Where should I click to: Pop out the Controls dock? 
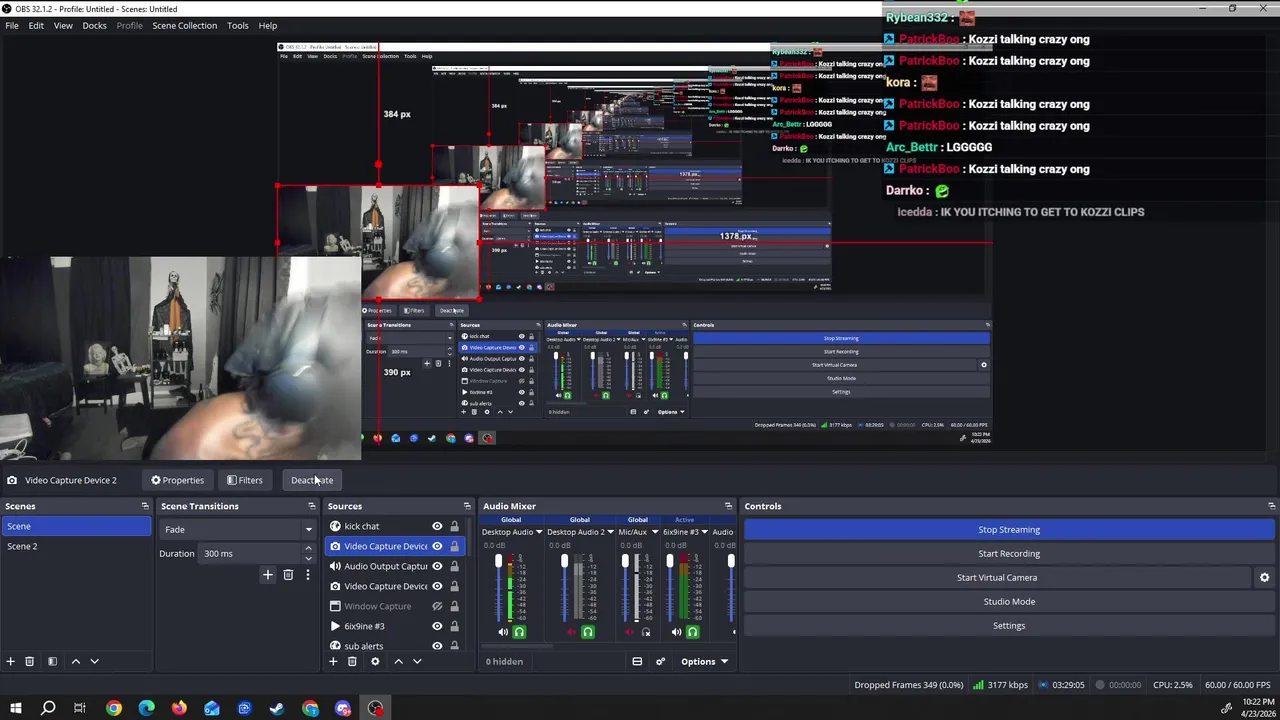point(1271,506)
